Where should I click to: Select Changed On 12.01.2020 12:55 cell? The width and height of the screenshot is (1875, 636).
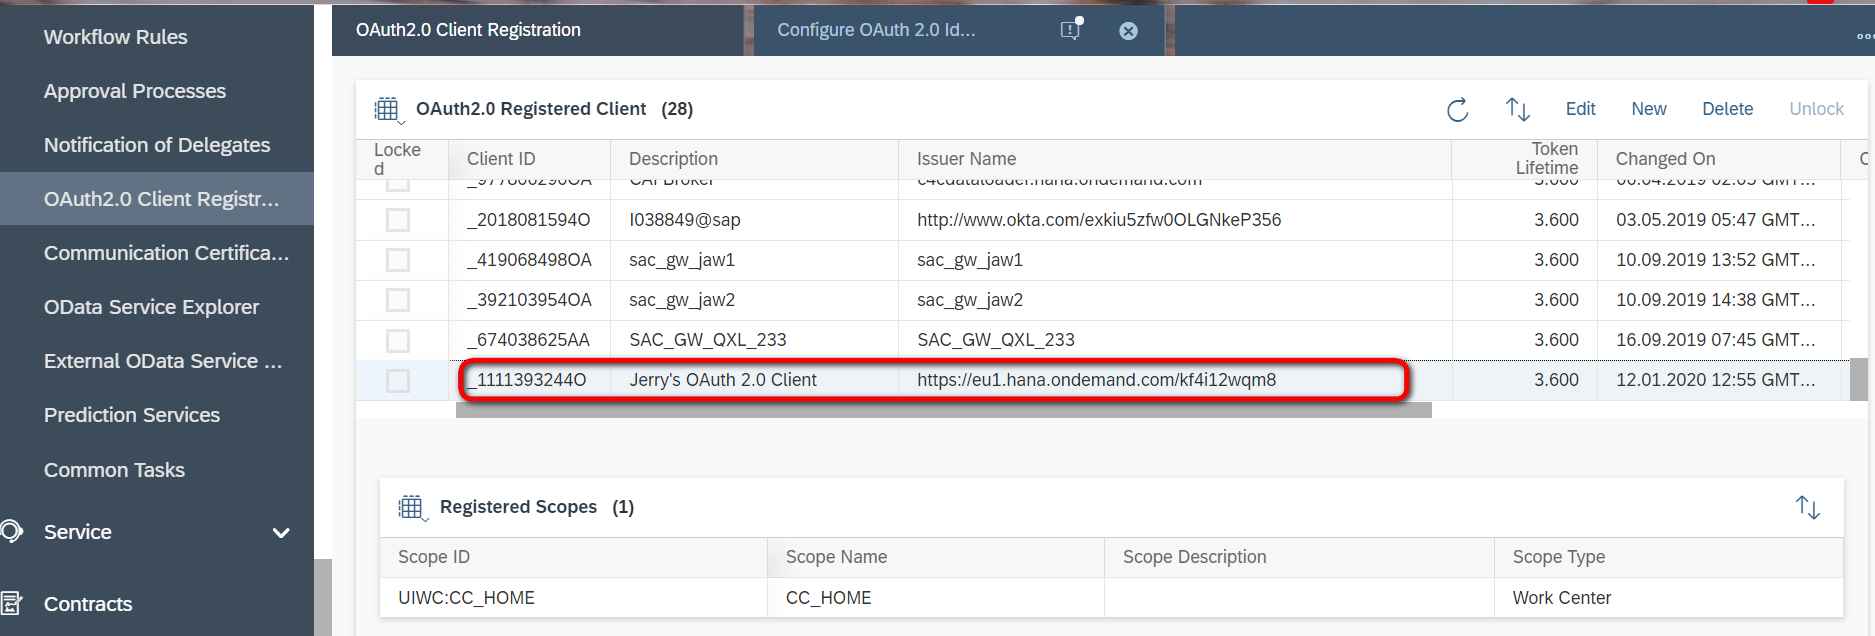1719,381
